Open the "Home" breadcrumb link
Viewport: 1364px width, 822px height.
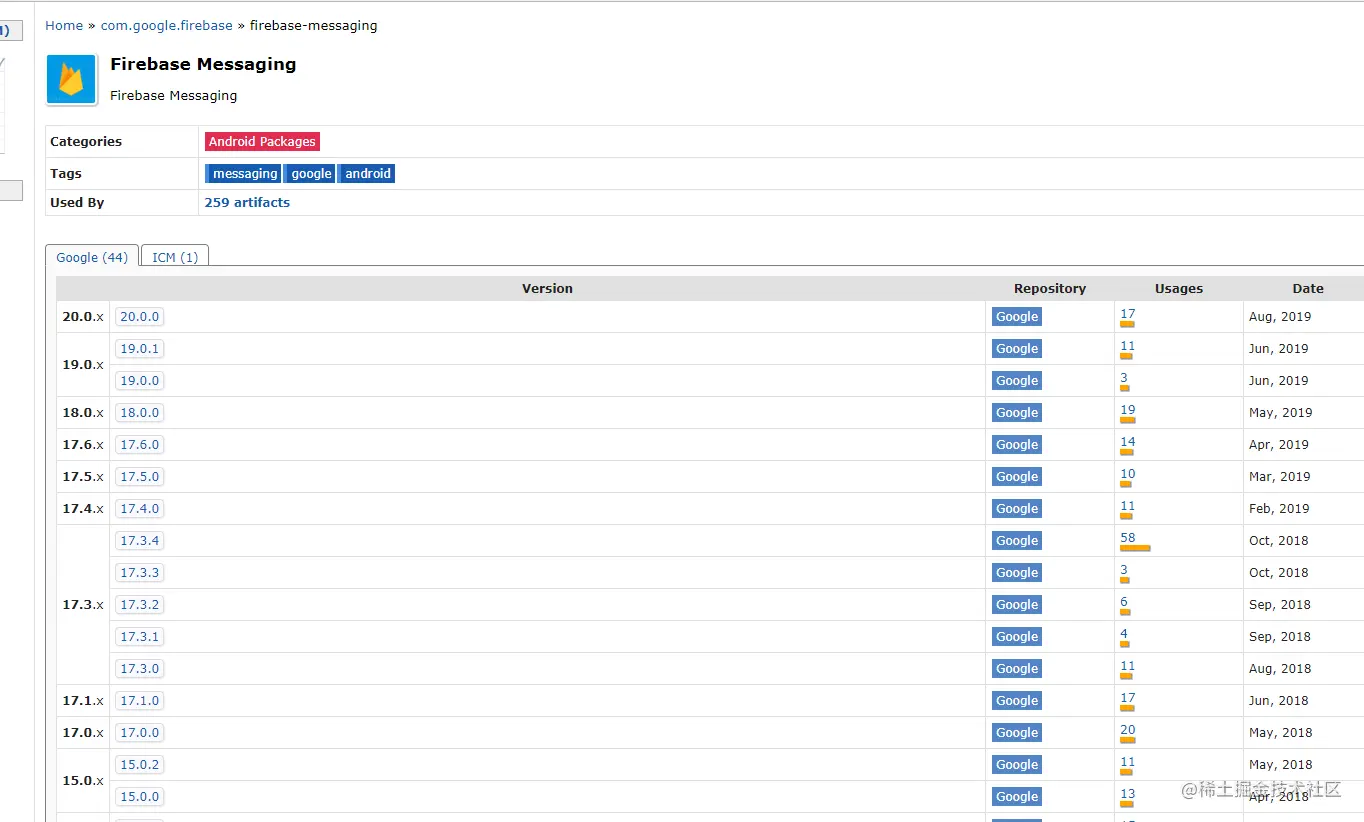(64, 25)
